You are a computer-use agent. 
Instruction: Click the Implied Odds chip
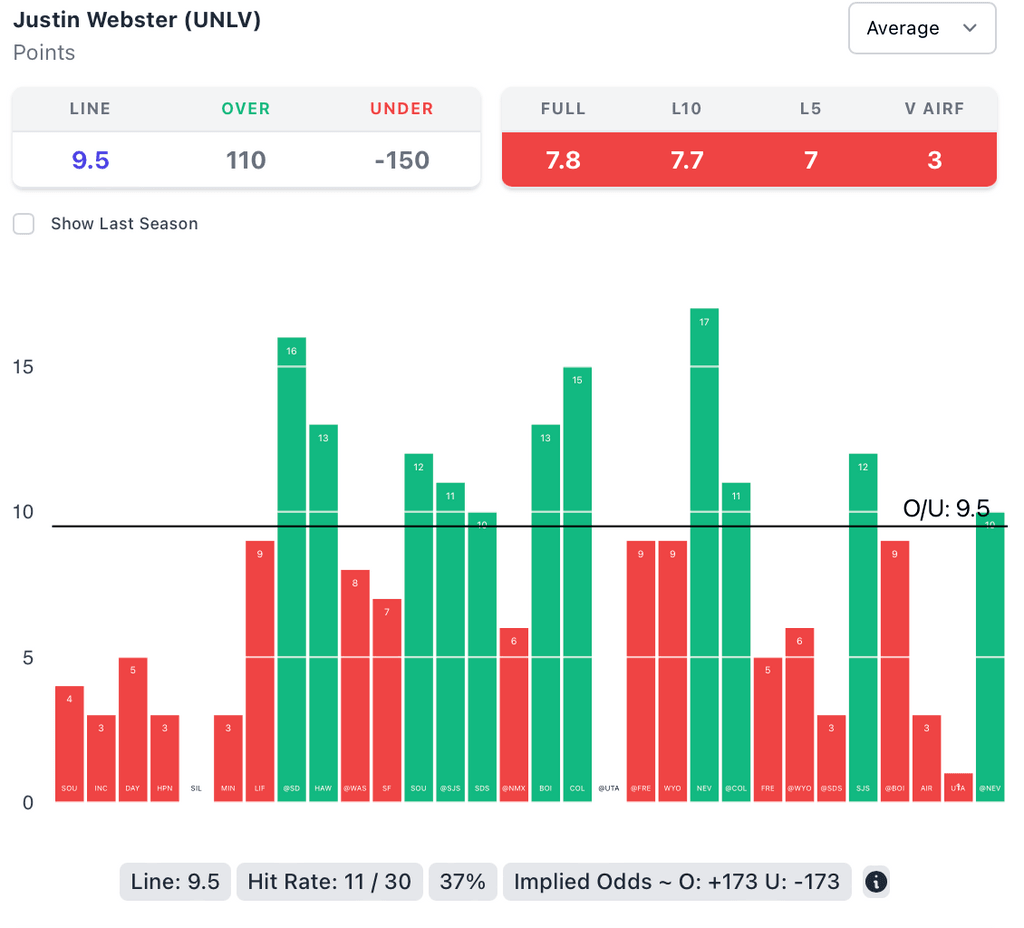(677, 882)
